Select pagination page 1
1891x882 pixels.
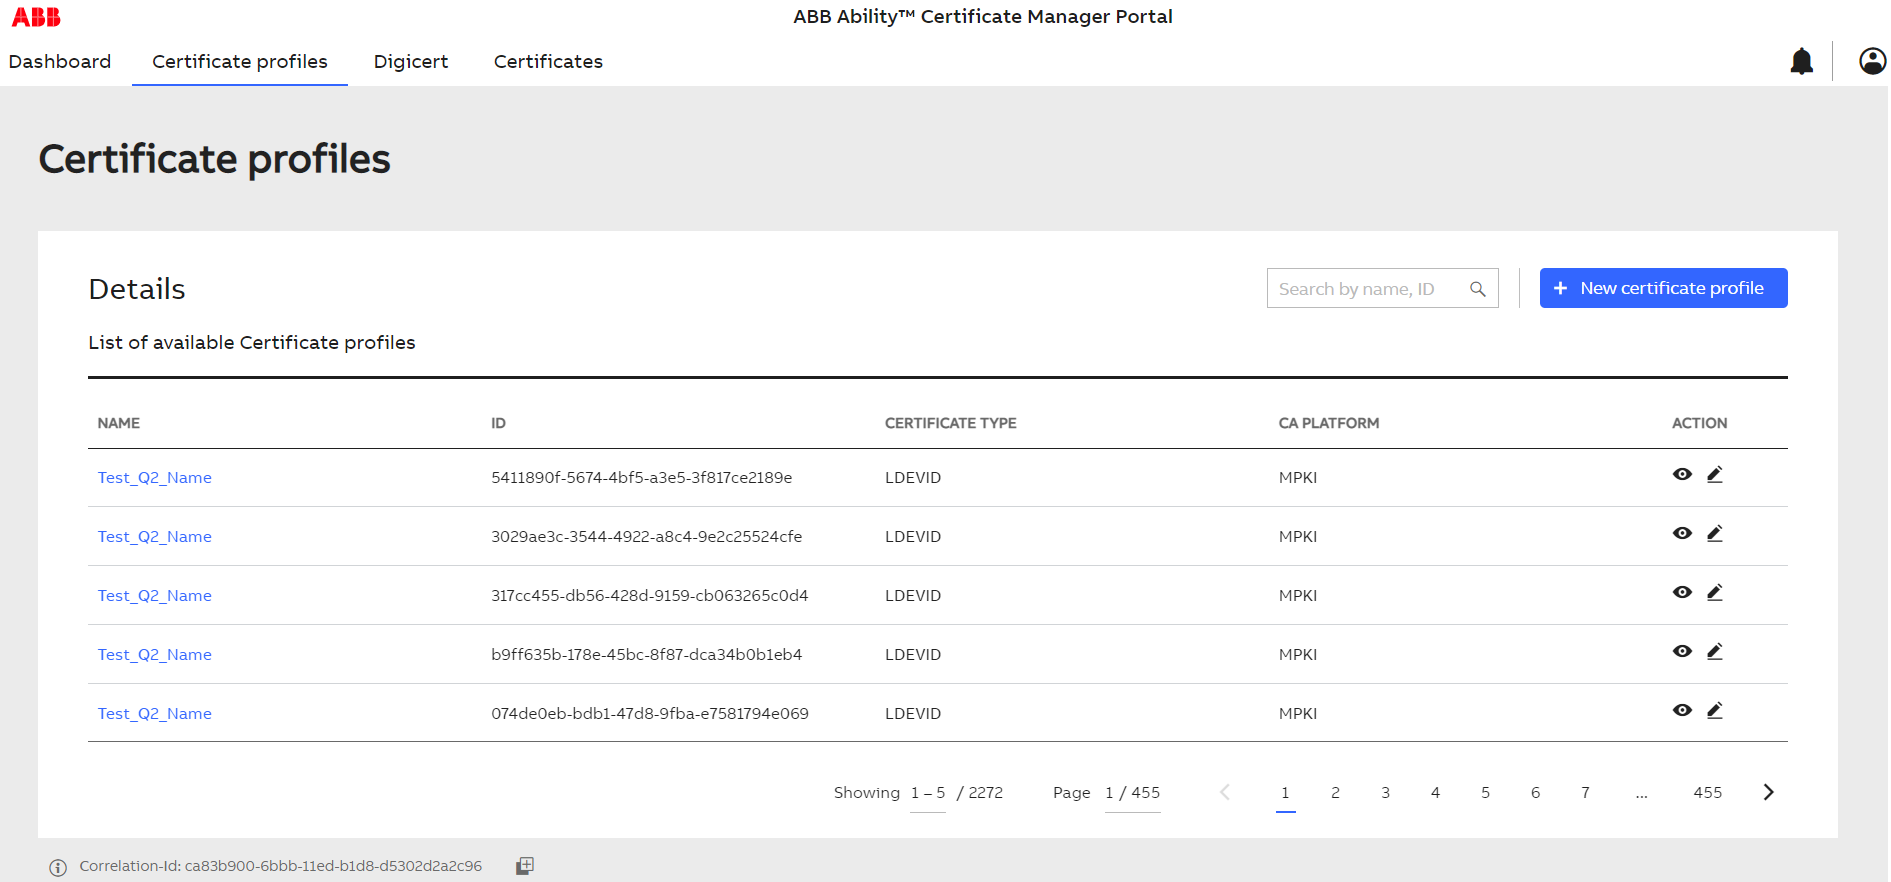[1285, 793]
